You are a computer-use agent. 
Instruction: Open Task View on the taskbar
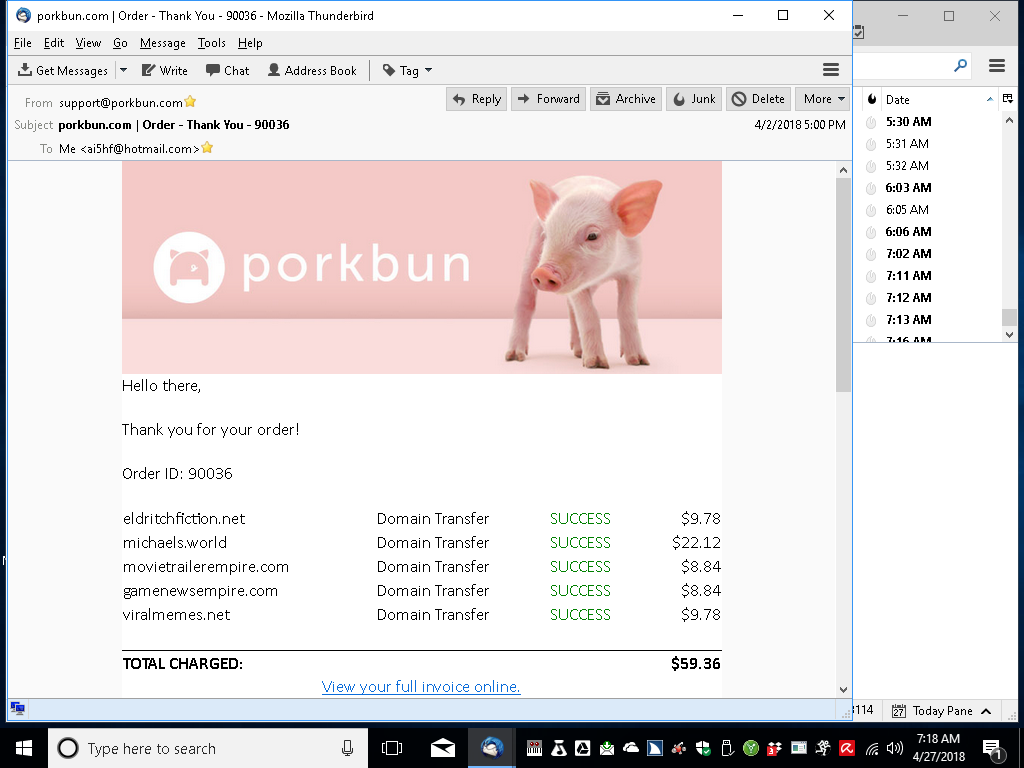[x=392, y=748]
